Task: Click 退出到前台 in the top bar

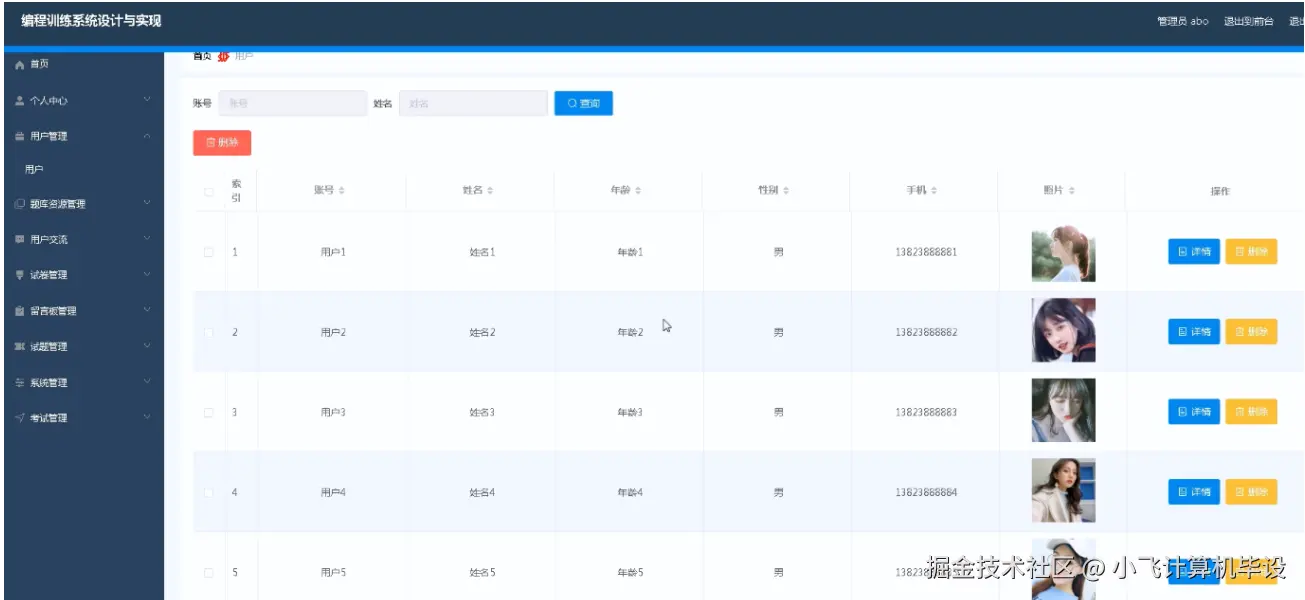Action: coord(1248,21)
